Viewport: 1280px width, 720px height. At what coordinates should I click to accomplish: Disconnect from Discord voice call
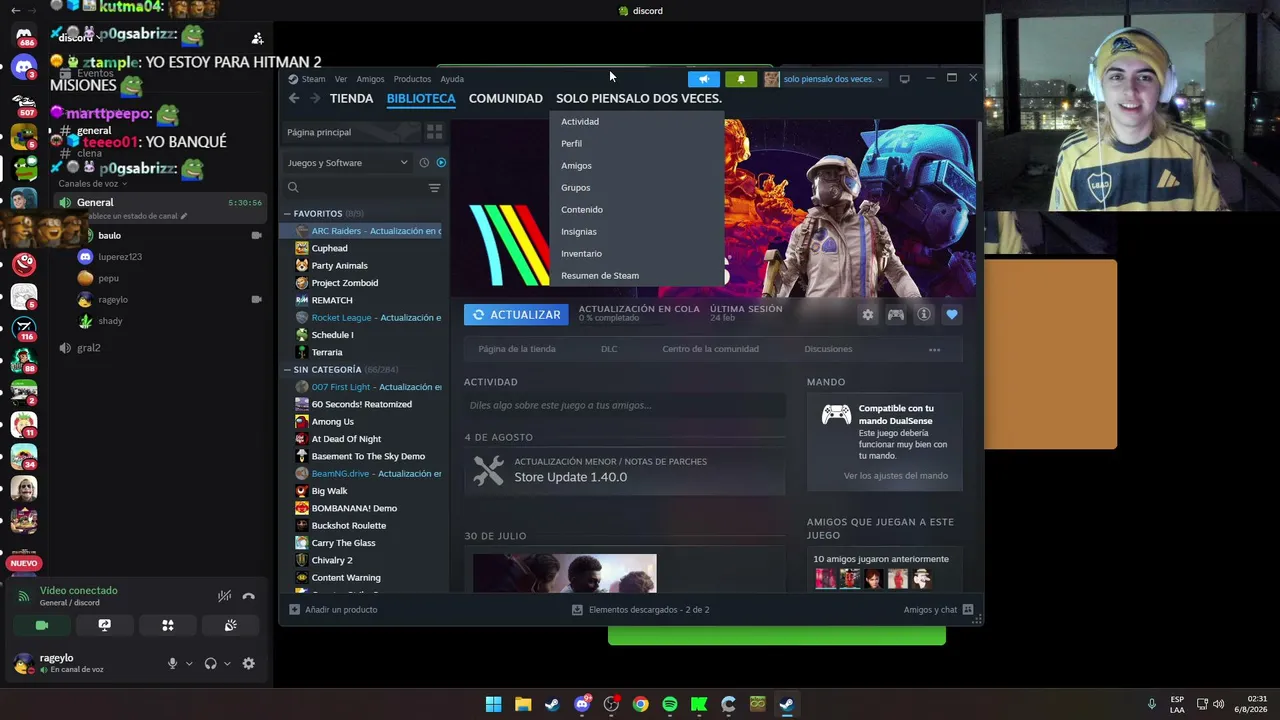pyautogui.click(x=249, y=596)
